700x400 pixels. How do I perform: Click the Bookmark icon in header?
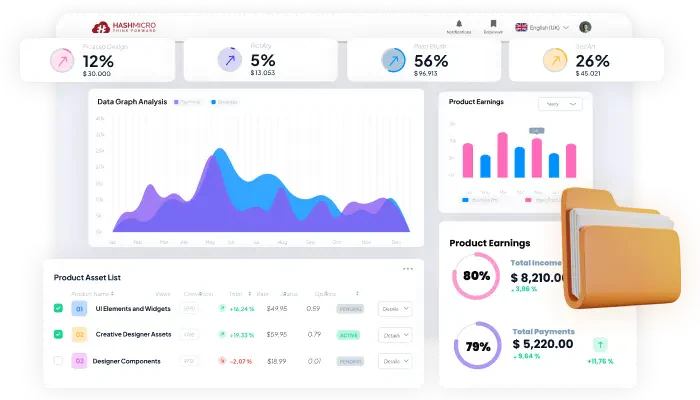pos(493,24)
